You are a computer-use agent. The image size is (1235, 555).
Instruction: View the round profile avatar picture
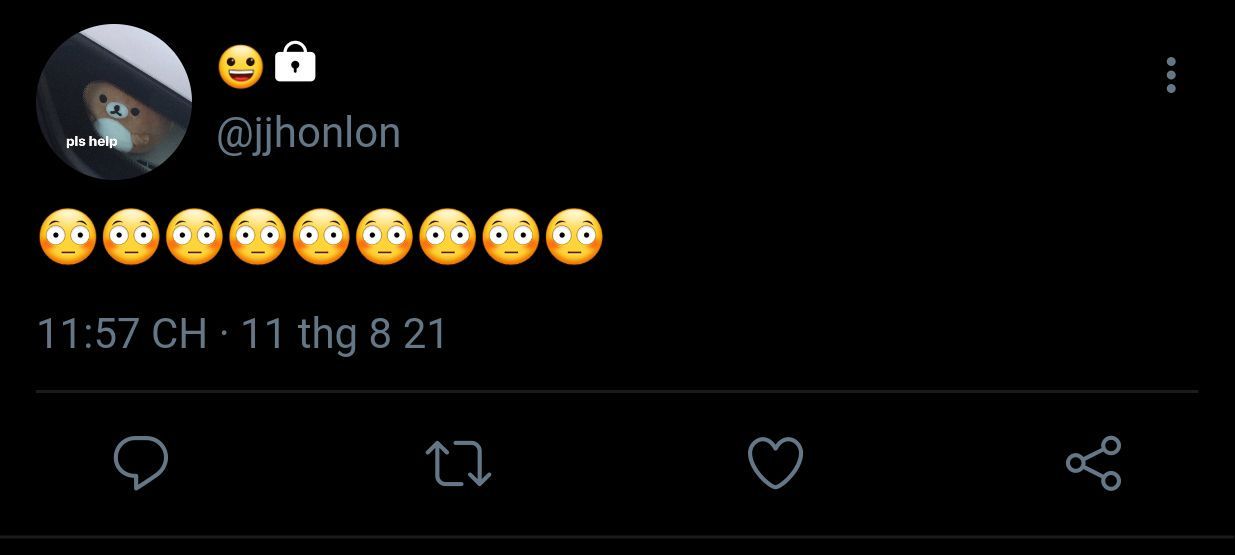pos(114,102)
